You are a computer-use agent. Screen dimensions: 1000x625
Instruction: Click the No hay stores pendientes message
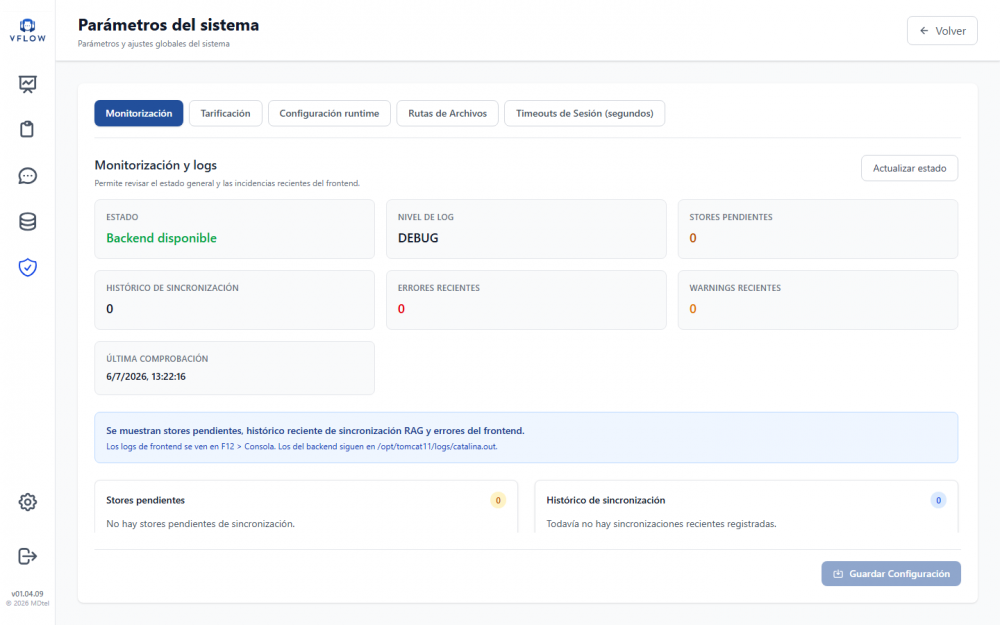200,524
